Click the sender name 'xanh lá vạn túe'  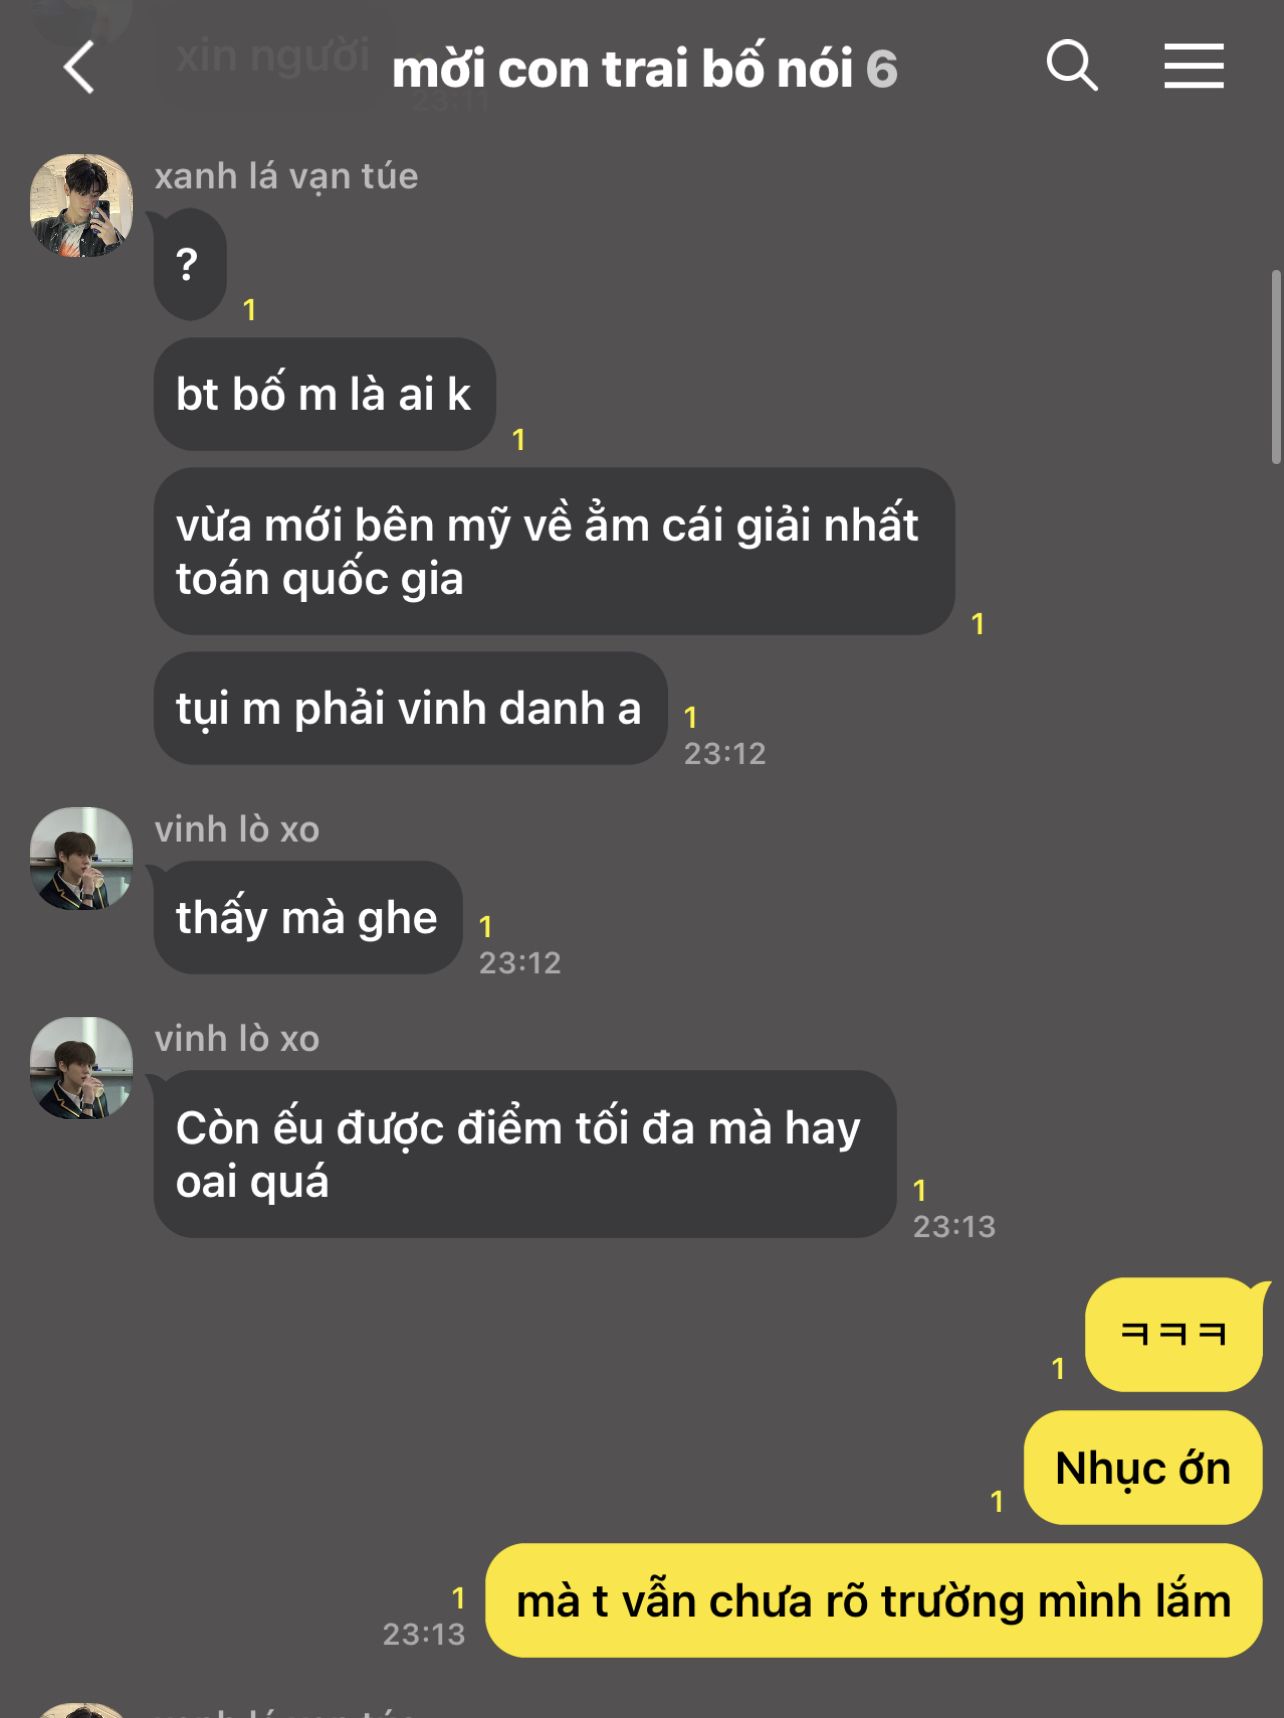[286, 176]
